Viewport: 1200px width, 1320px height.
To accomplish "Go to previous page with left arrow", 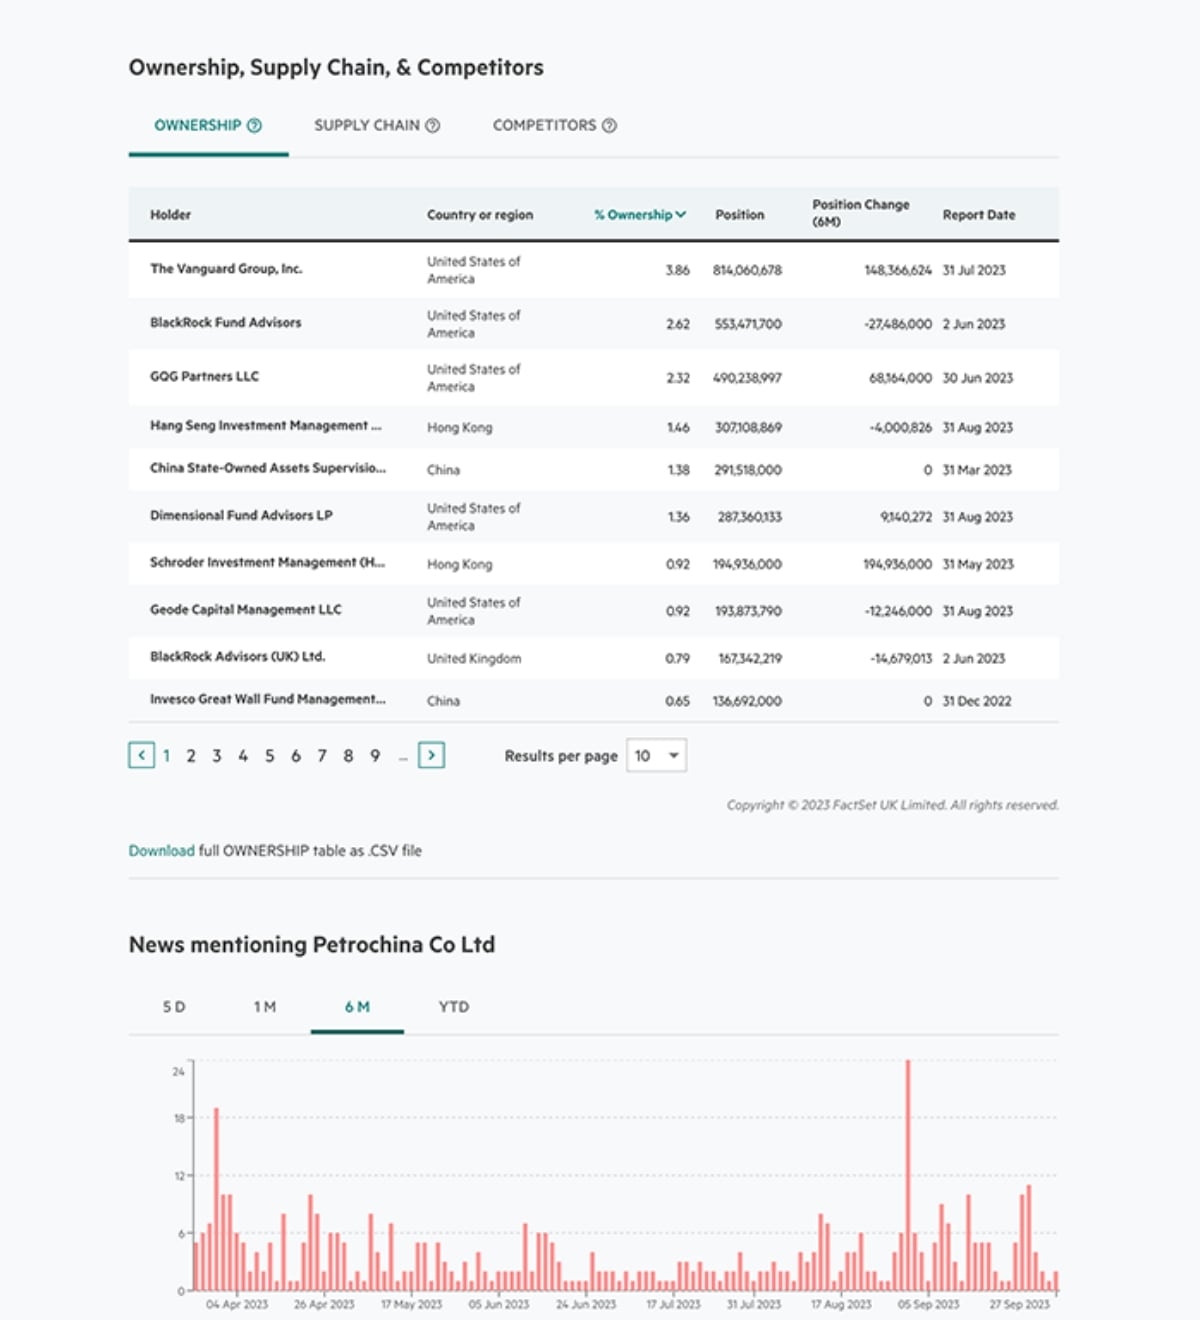I will pyautogui.click(x=142, y=755).
